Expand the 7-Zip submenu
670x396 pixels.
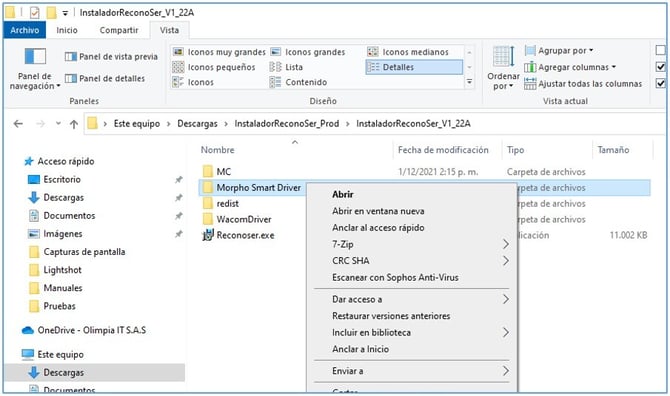coord(412,244)
